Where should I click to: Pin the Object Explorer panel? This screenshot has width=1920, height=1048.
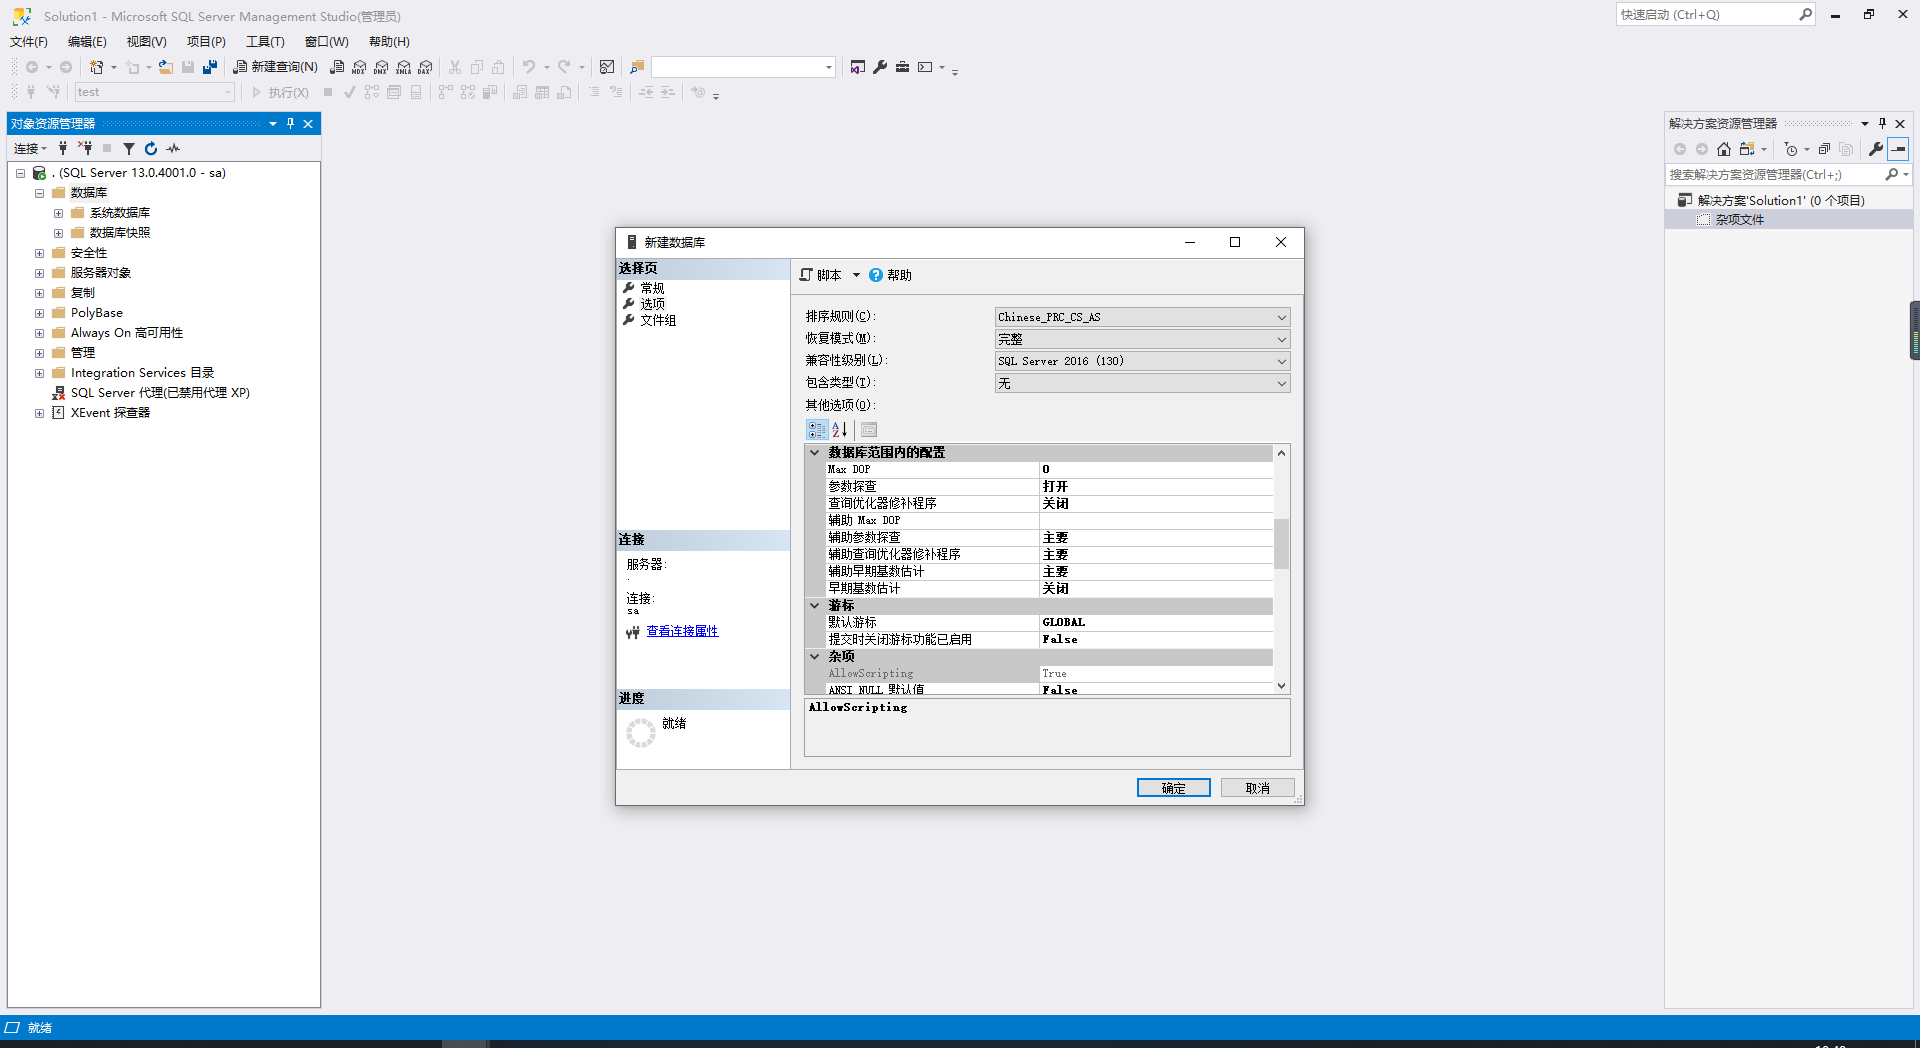[x=290, y=123]
